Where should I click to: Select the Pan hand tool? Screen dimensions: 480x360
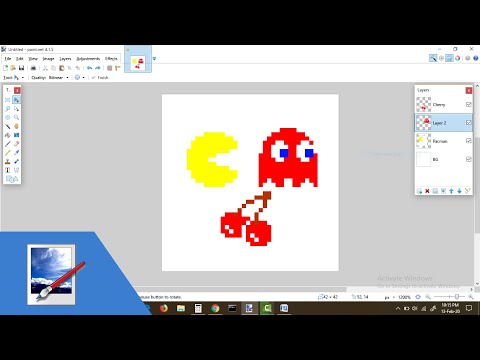coord(16,126)
